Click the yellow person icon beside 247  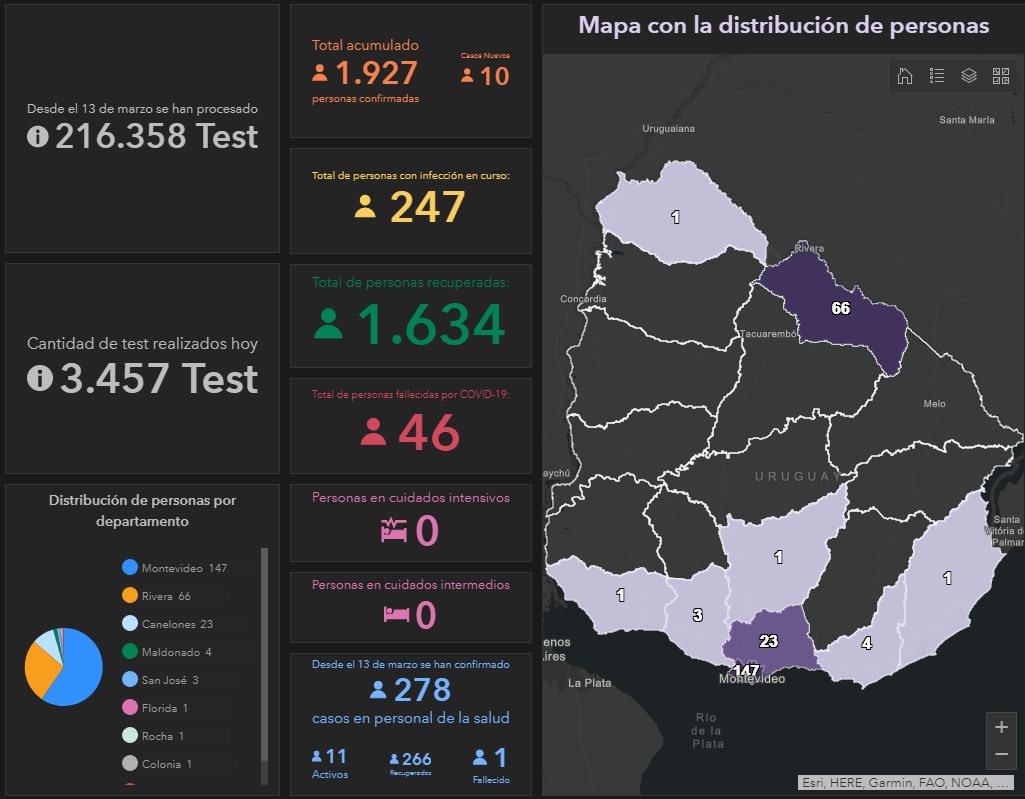[365, 207]
